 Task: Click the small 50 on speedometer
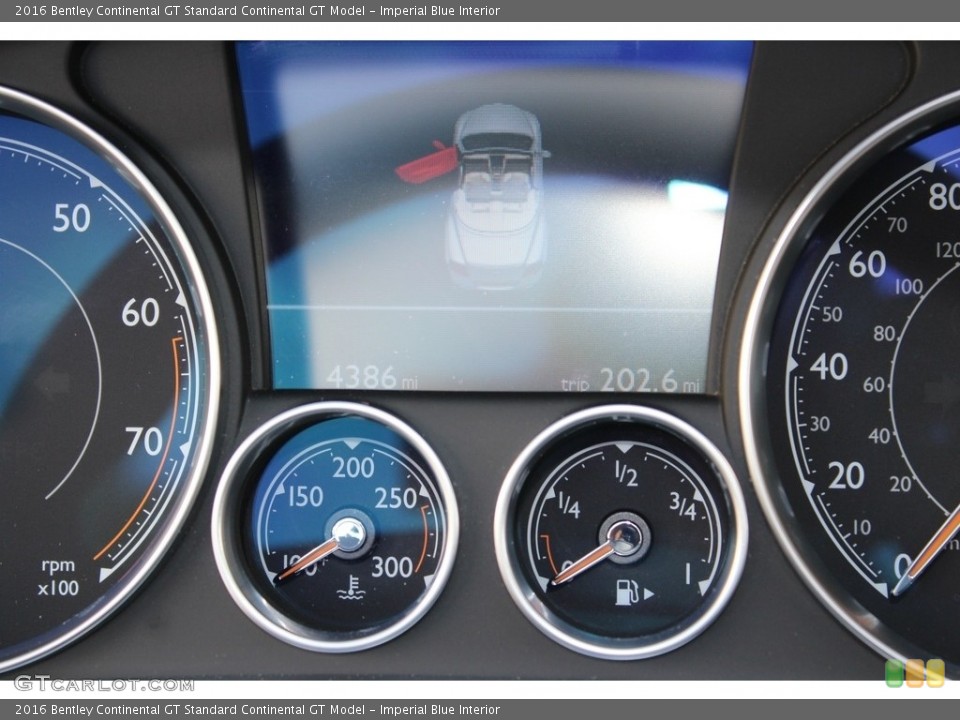(832, 314)
